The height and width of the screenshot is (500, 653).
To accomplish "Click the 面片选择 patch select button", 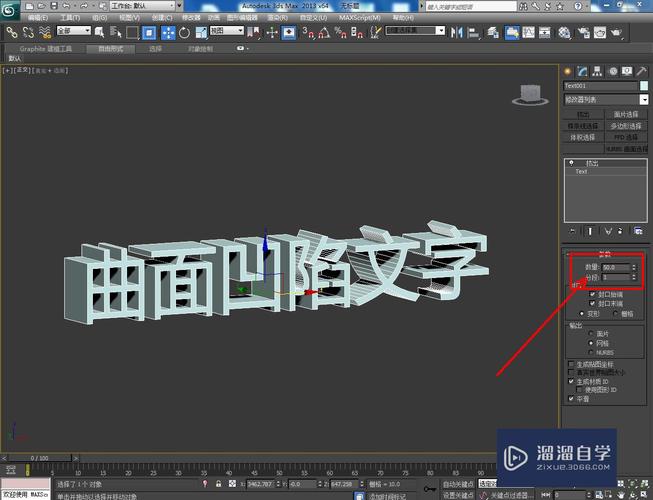I will point(626,114).
